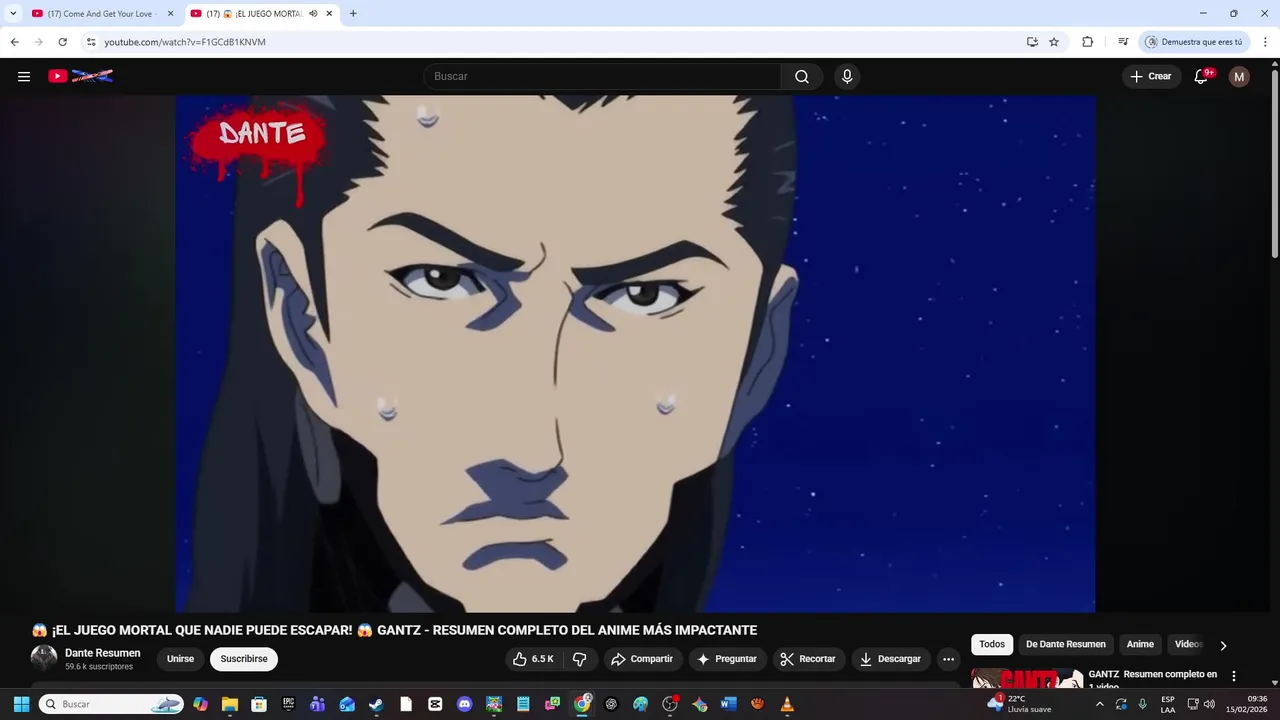This screenshot has height=720, width=1280.
Task: Open Dante Resumen channel avatar
Action: pos(44,658)
